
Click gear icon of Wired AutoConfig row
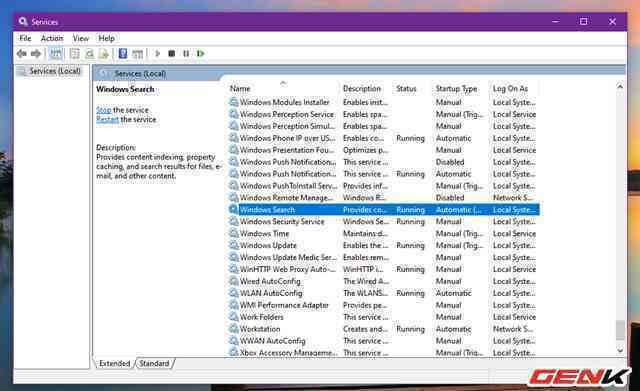coord(233,281)
